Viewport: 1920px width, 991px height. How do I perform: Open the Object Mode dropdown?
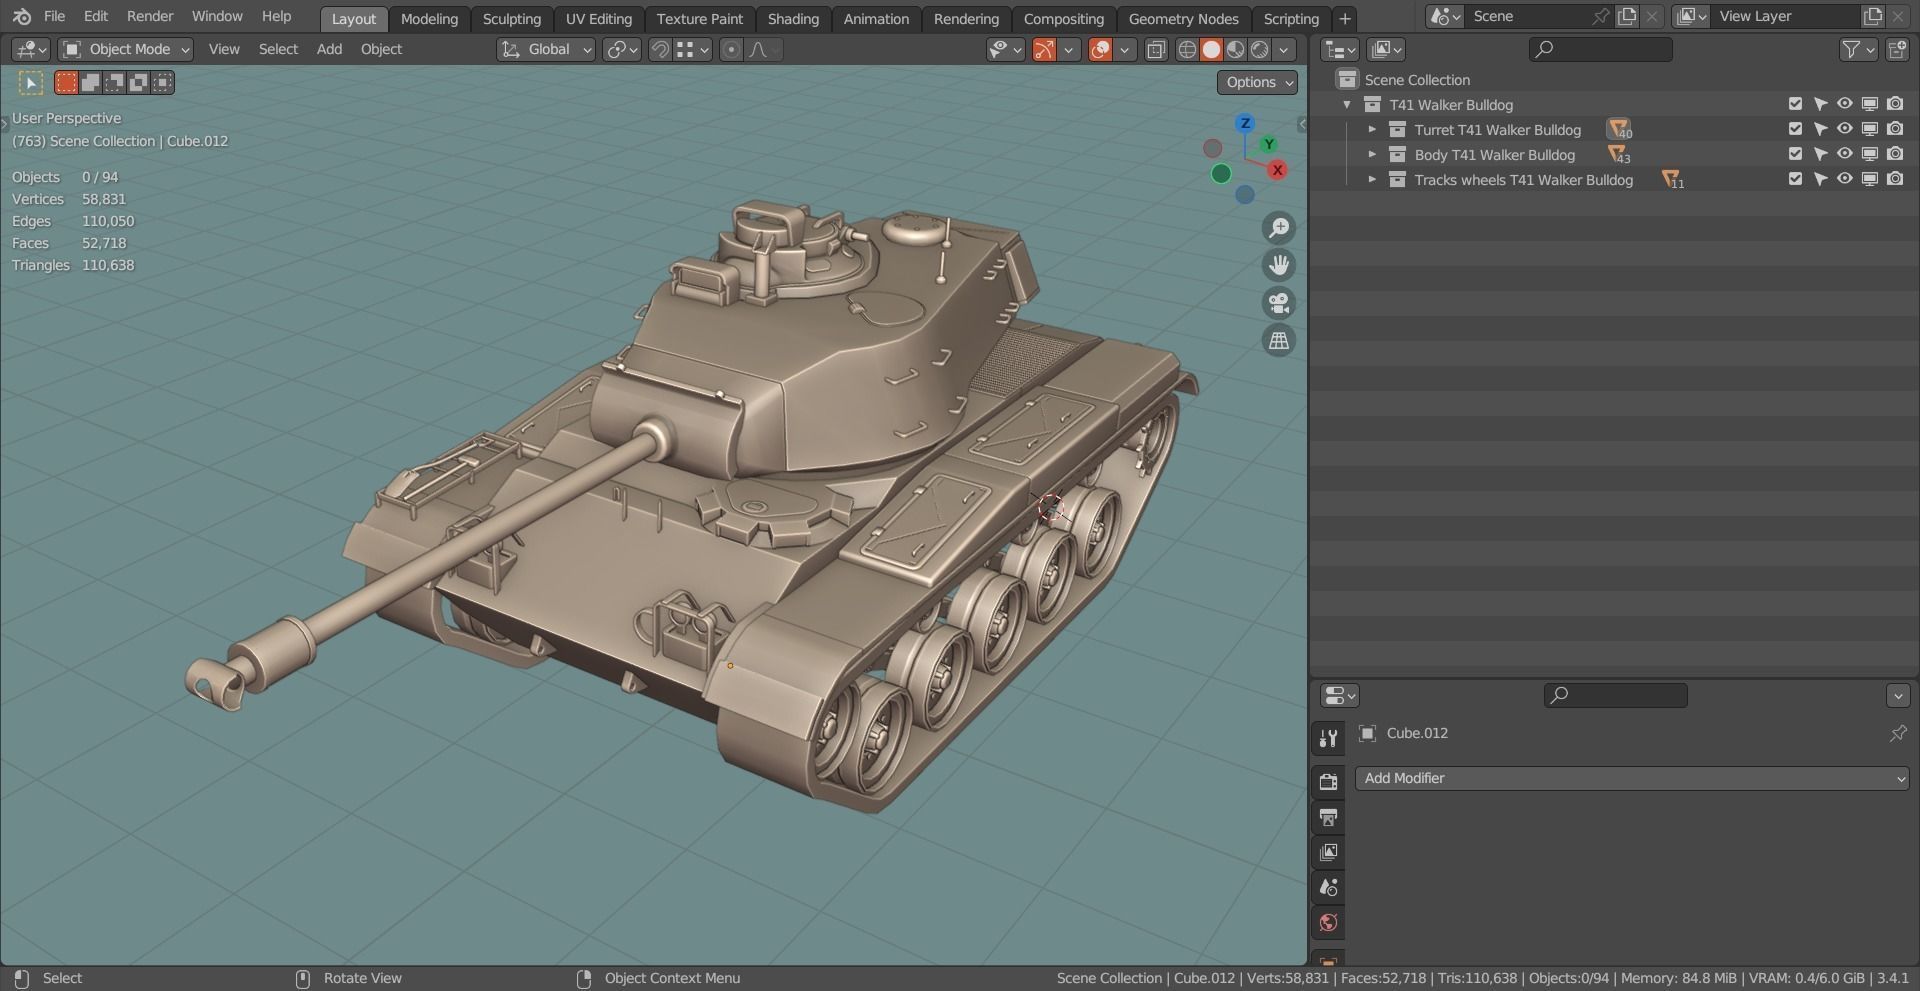(125, 49)
